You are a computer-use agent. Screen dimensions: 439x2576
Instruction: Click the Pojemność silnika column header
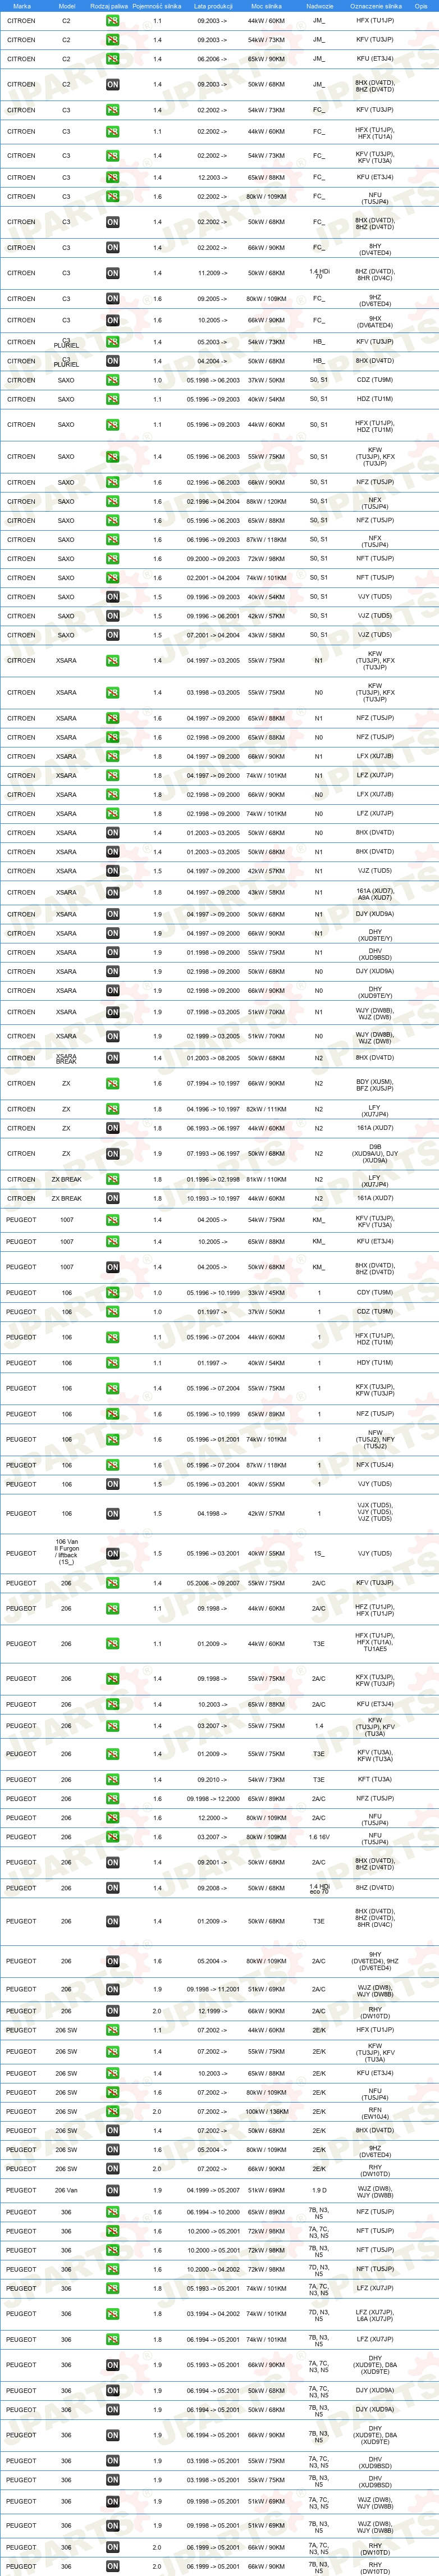pos(157,6)
